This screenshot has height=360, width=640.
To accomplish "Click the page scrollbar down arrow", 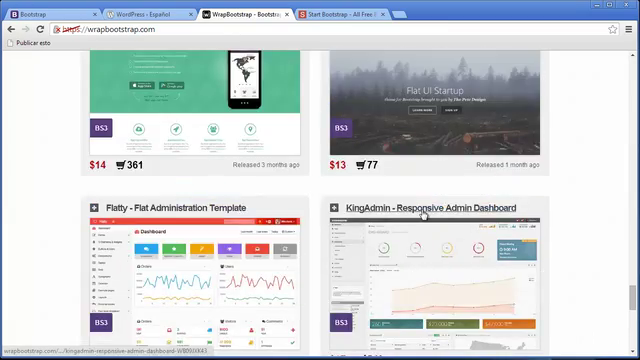I will tap(633, 351).
